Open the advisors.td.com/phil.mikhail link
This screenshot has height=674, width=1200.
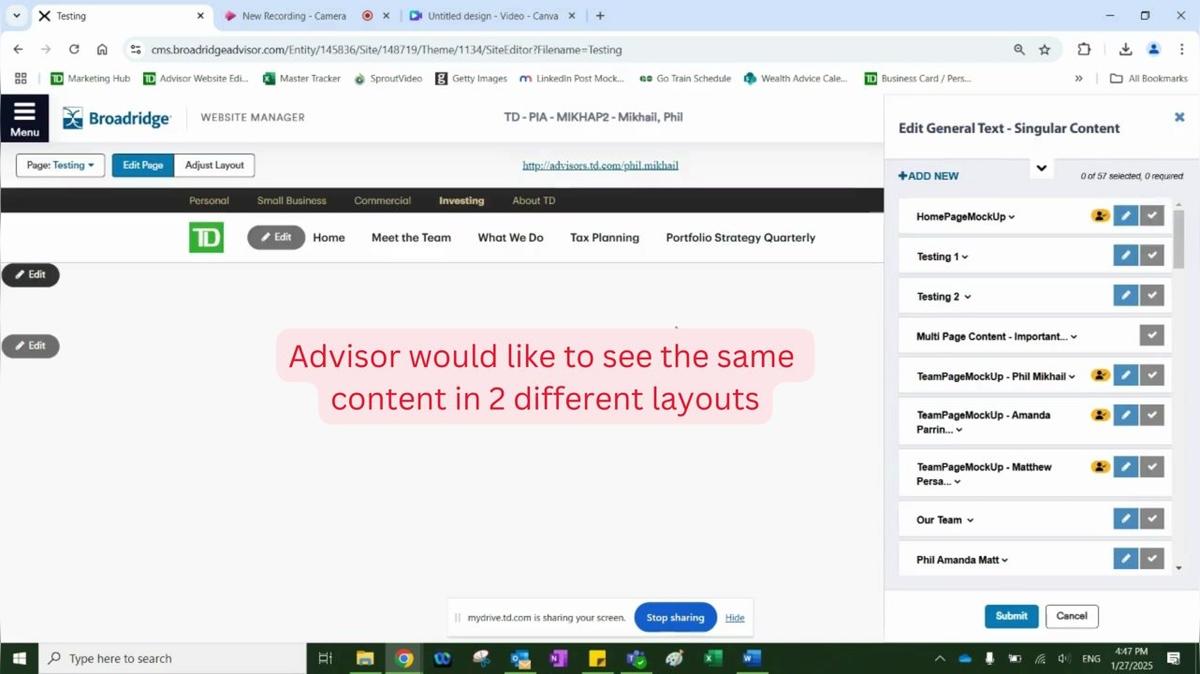(600, 165)
